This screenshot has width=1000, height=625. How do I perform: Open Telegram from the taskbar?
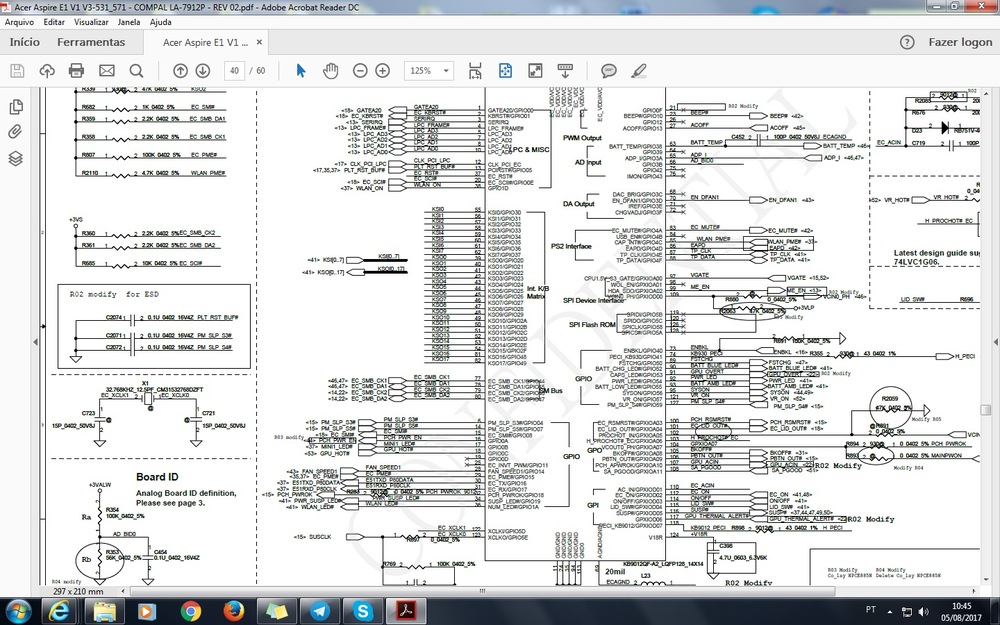[x=319, y=609]
